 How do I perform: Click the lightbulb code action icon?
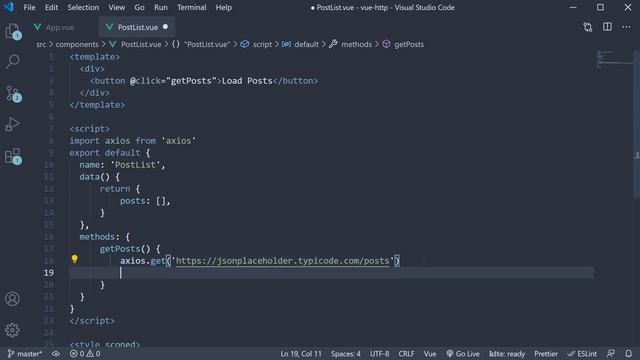[74, 259]
